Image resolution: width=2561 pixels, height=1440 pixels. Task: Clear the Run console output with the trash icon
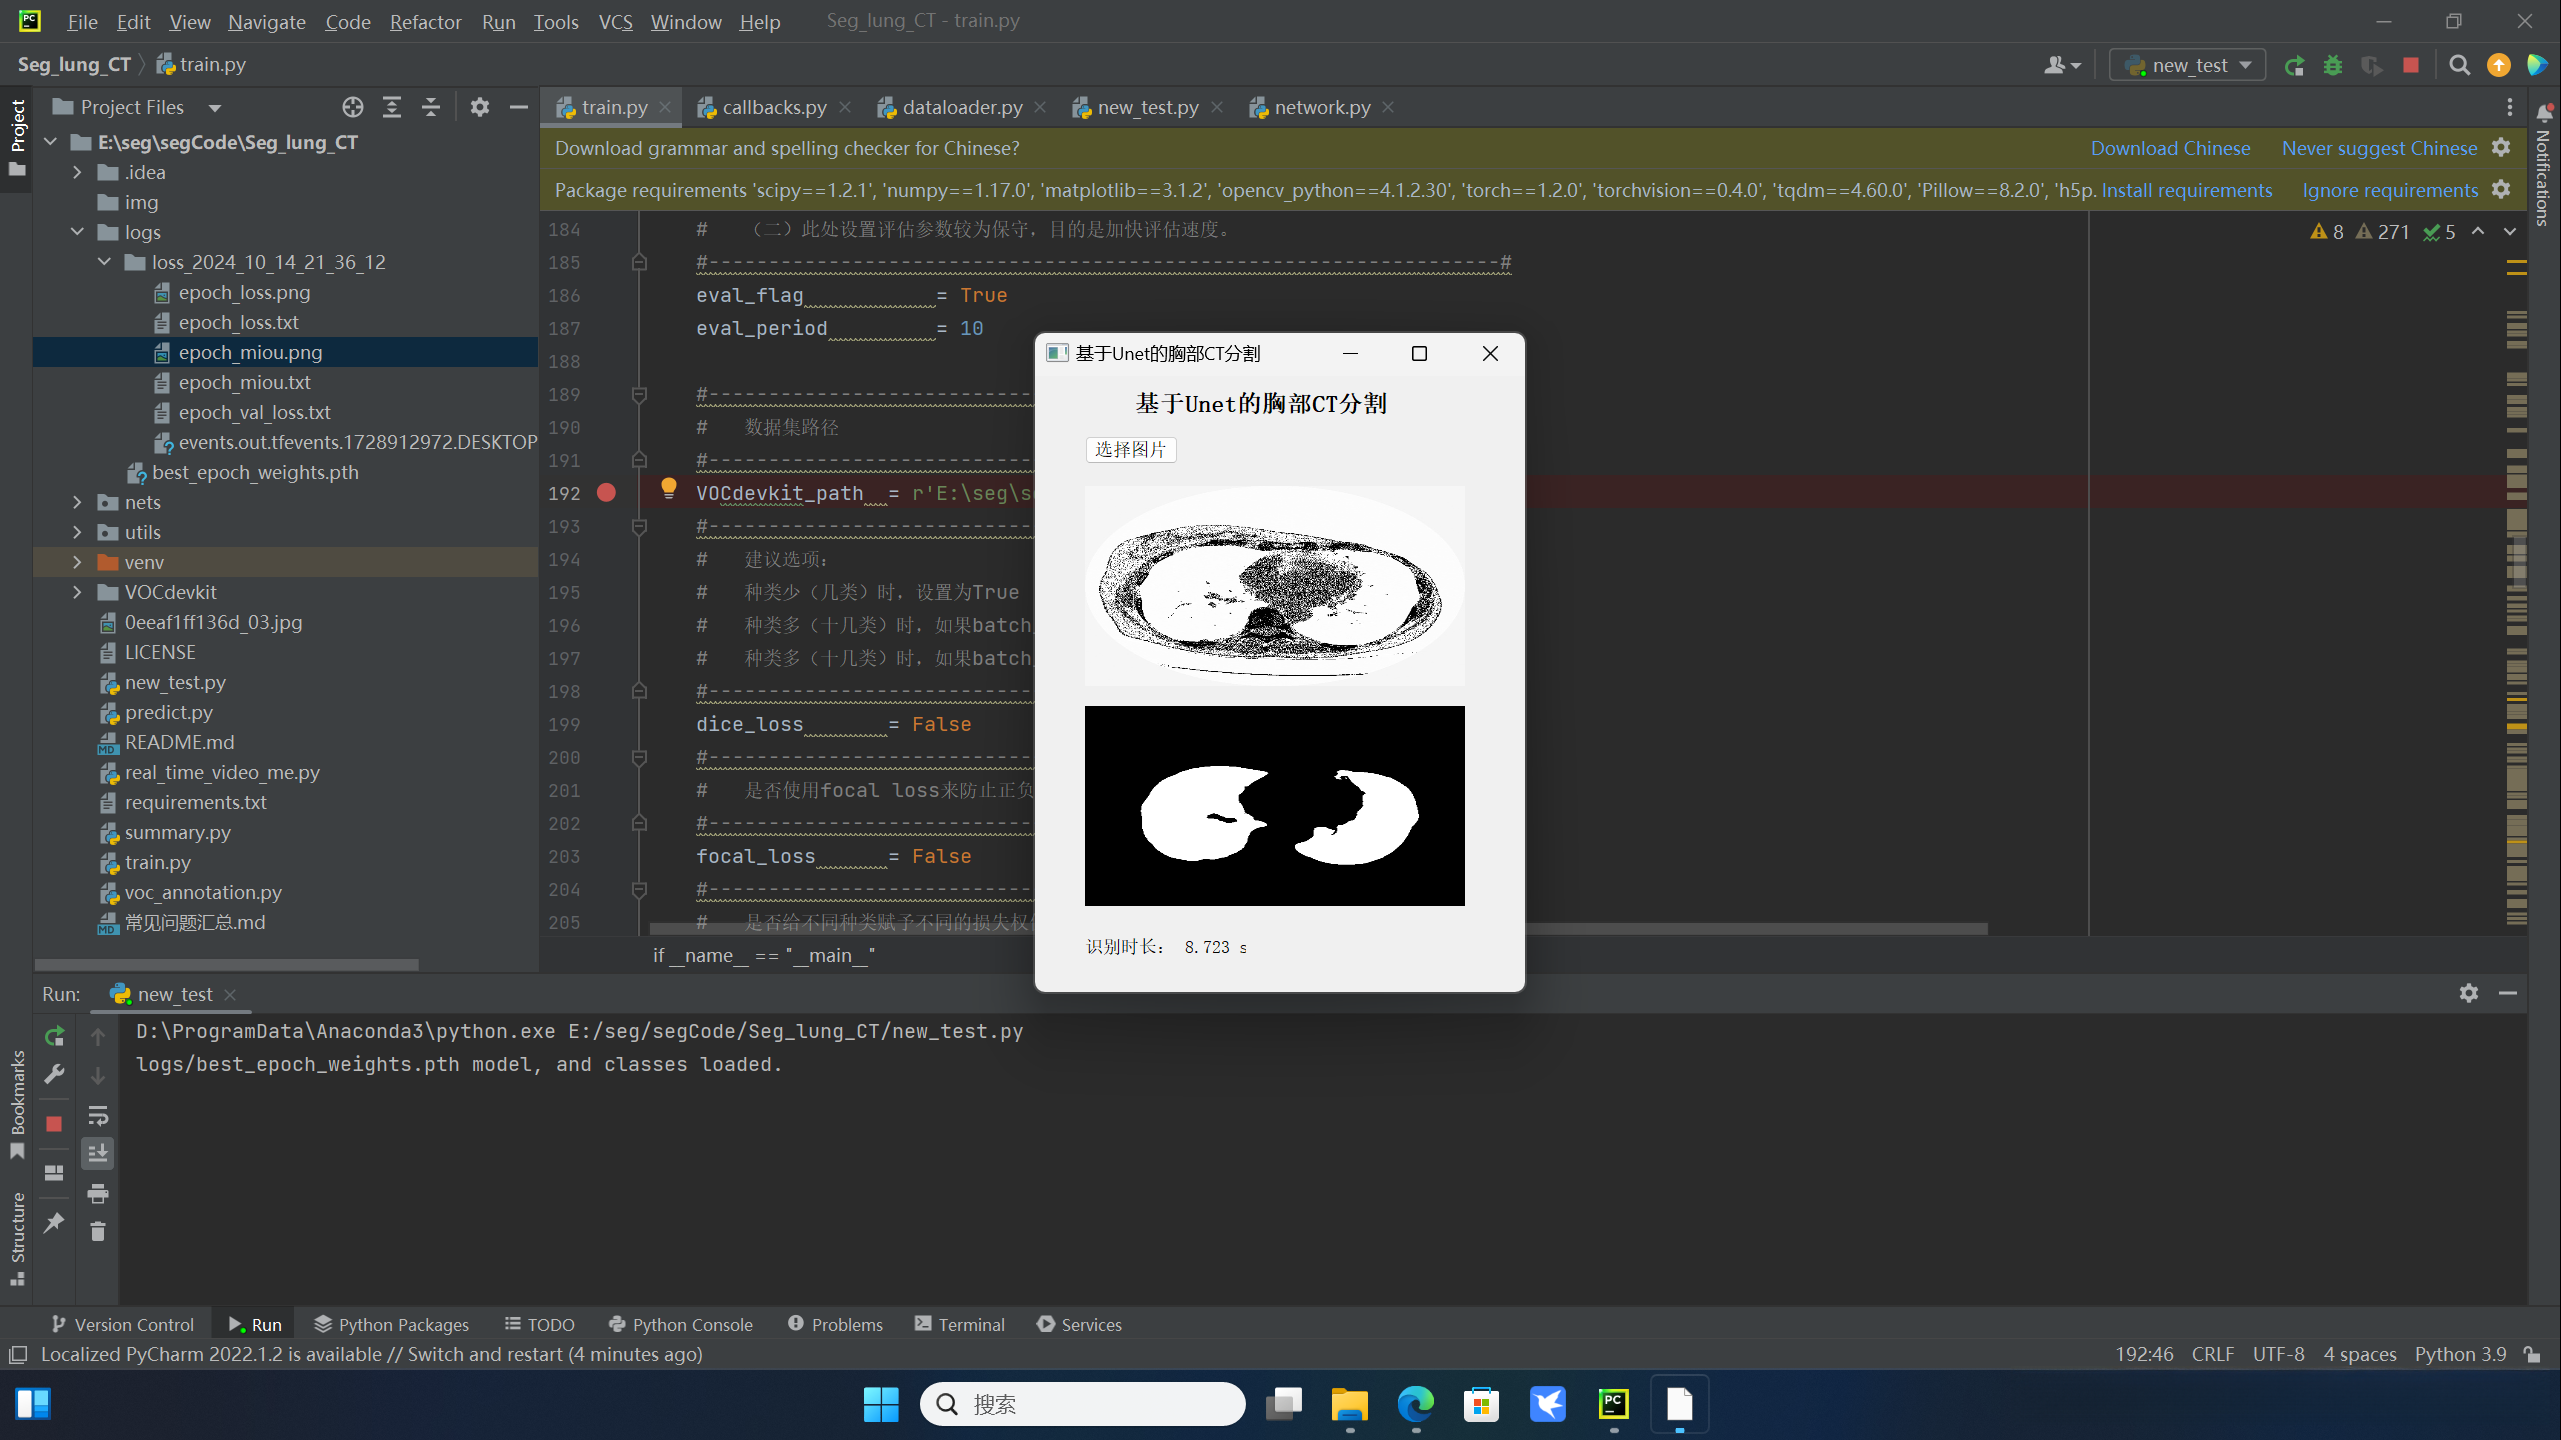click(97, 1231)
